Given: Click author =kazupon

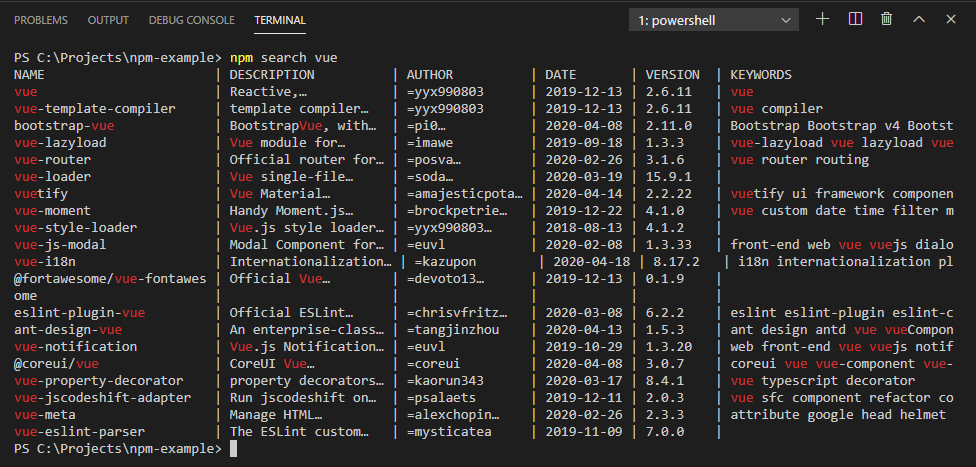Looking at the screenshot, I should pos(446,262).
